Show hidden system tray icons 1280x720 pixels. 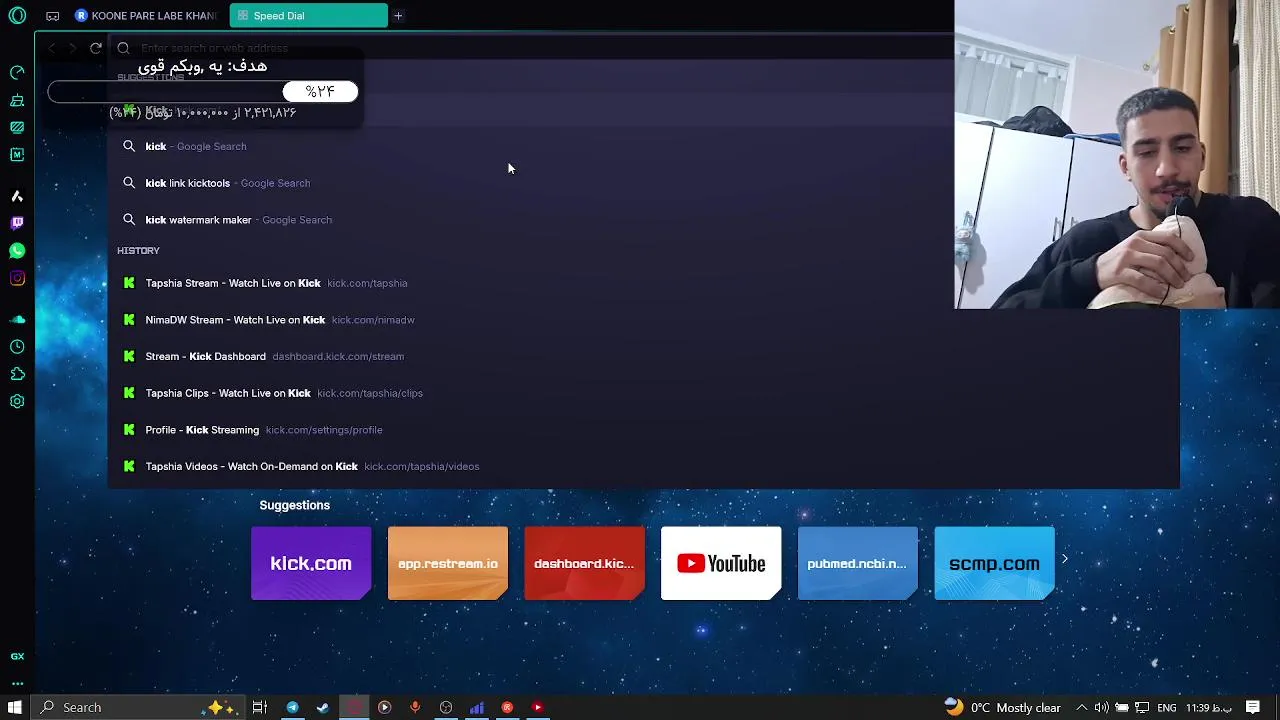[1081, 707]
